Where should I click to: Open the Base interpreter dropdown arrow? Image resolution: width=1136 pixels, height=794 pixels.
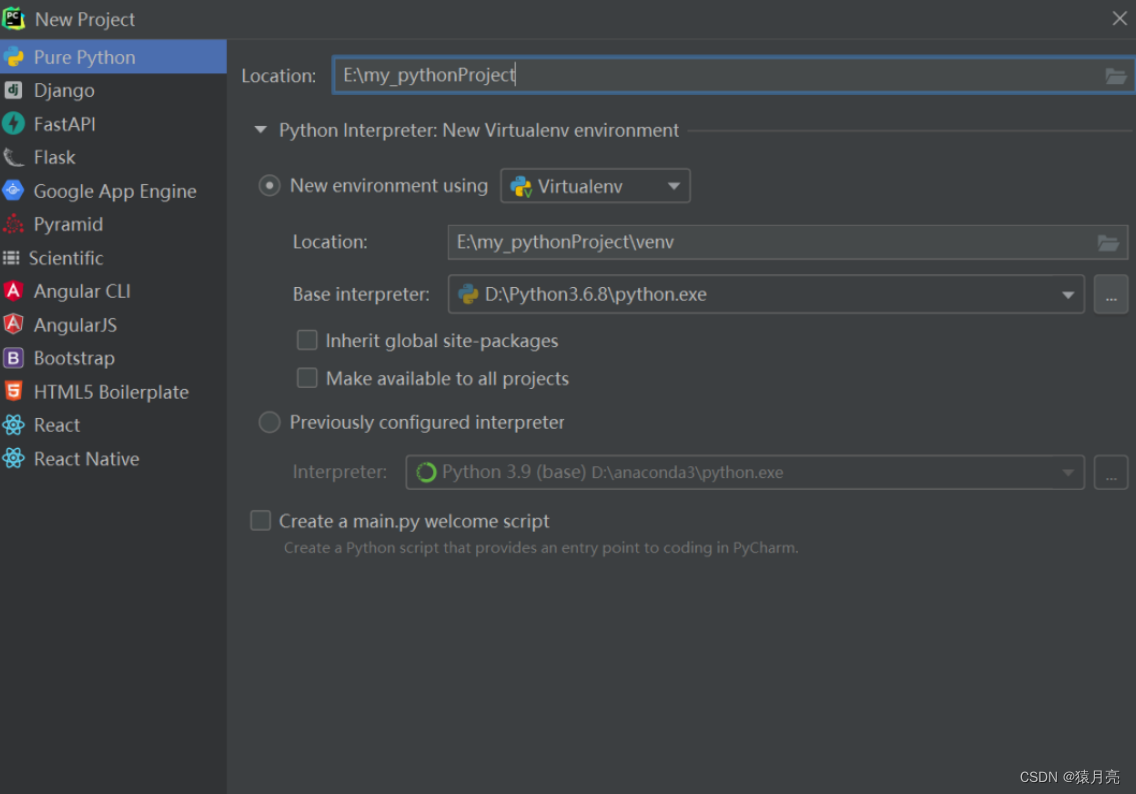coord(1067,295)
